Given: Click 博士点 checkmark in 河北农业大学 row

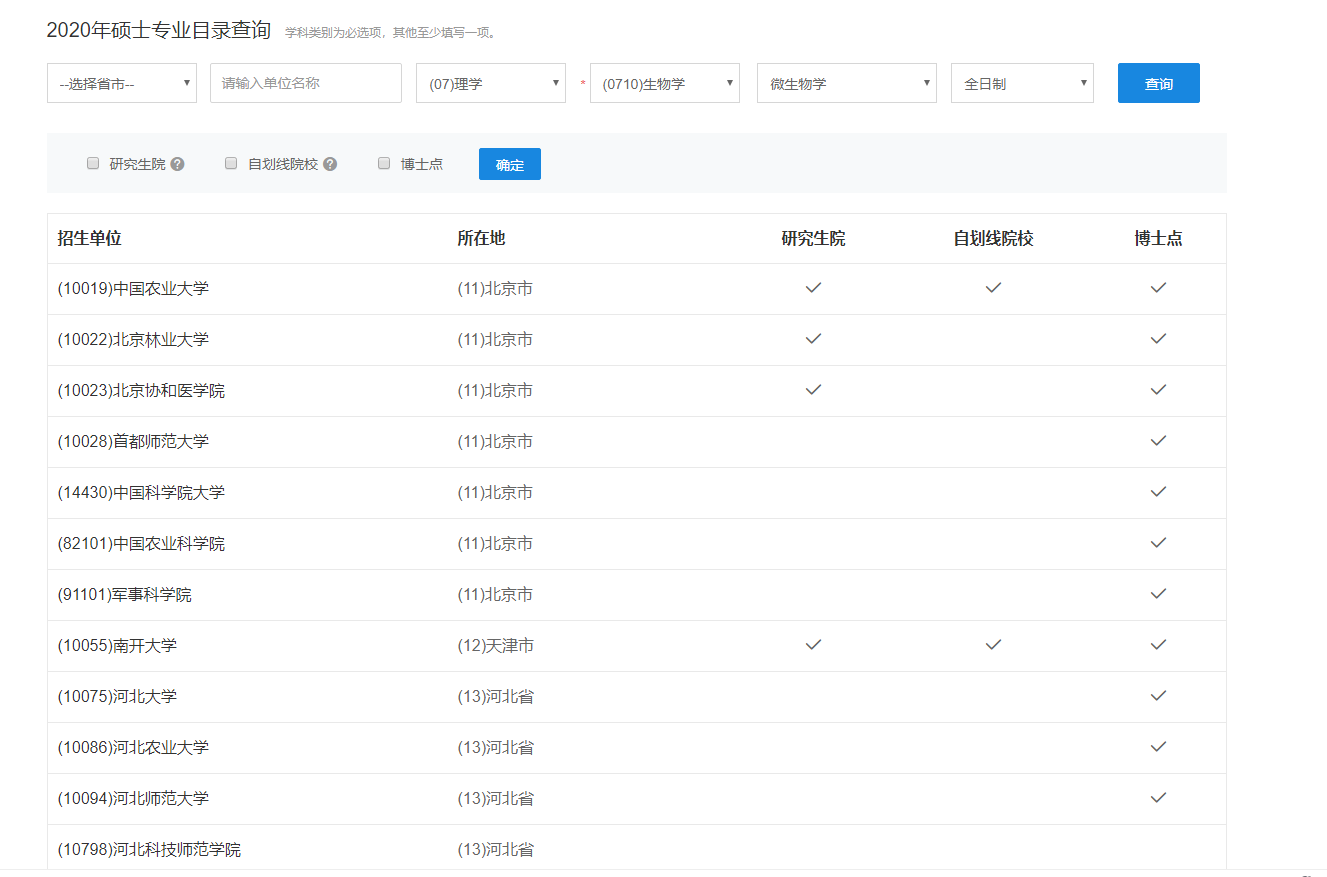Looking at the screenshot, I should click(x=1158, y=747).
